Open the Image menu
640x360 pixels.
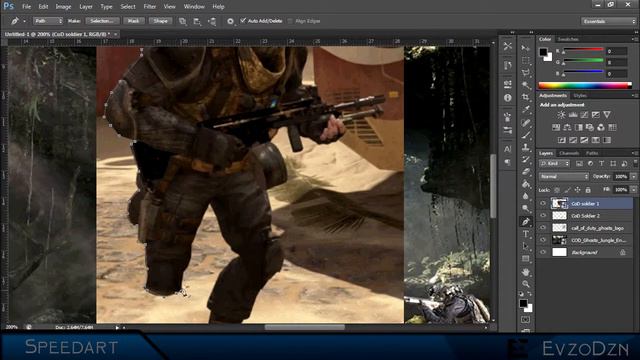[63, 7]
